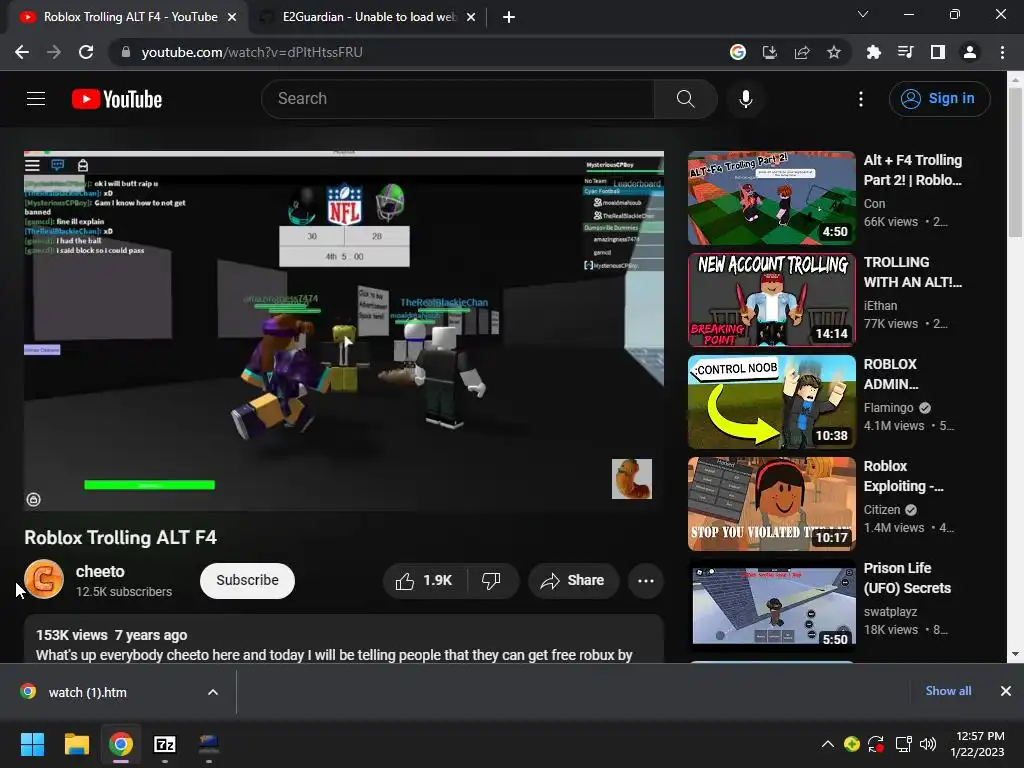Bookmark this tab with the star icon
Viewport: 1024px width, 768px height.
834,52
